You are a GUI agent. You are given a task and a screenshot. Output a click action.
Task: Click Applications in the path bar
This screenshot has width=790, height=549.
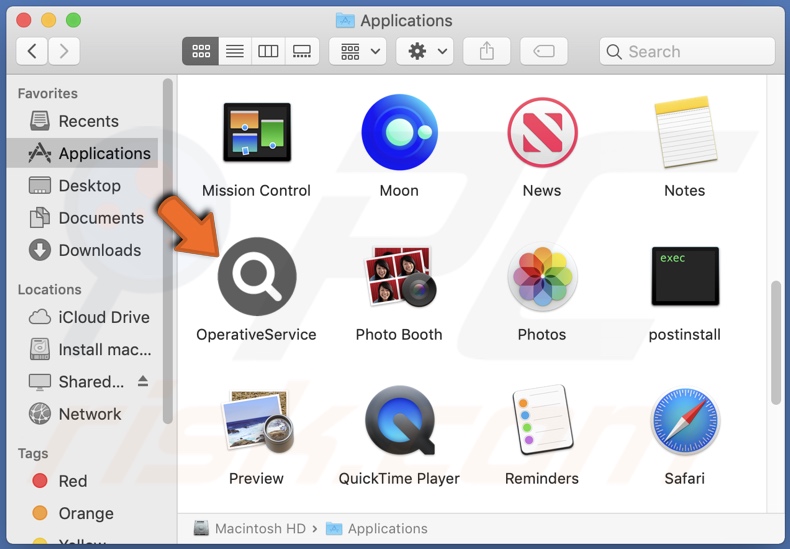point(377,528)
